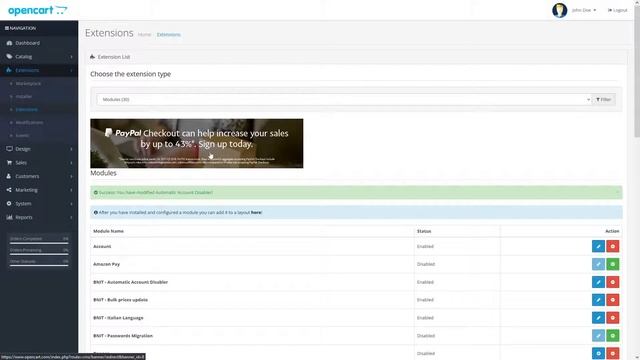Screen dimensions: 640x360
Task: Expand the Reports sidebar menu
Action: [39, 217]
